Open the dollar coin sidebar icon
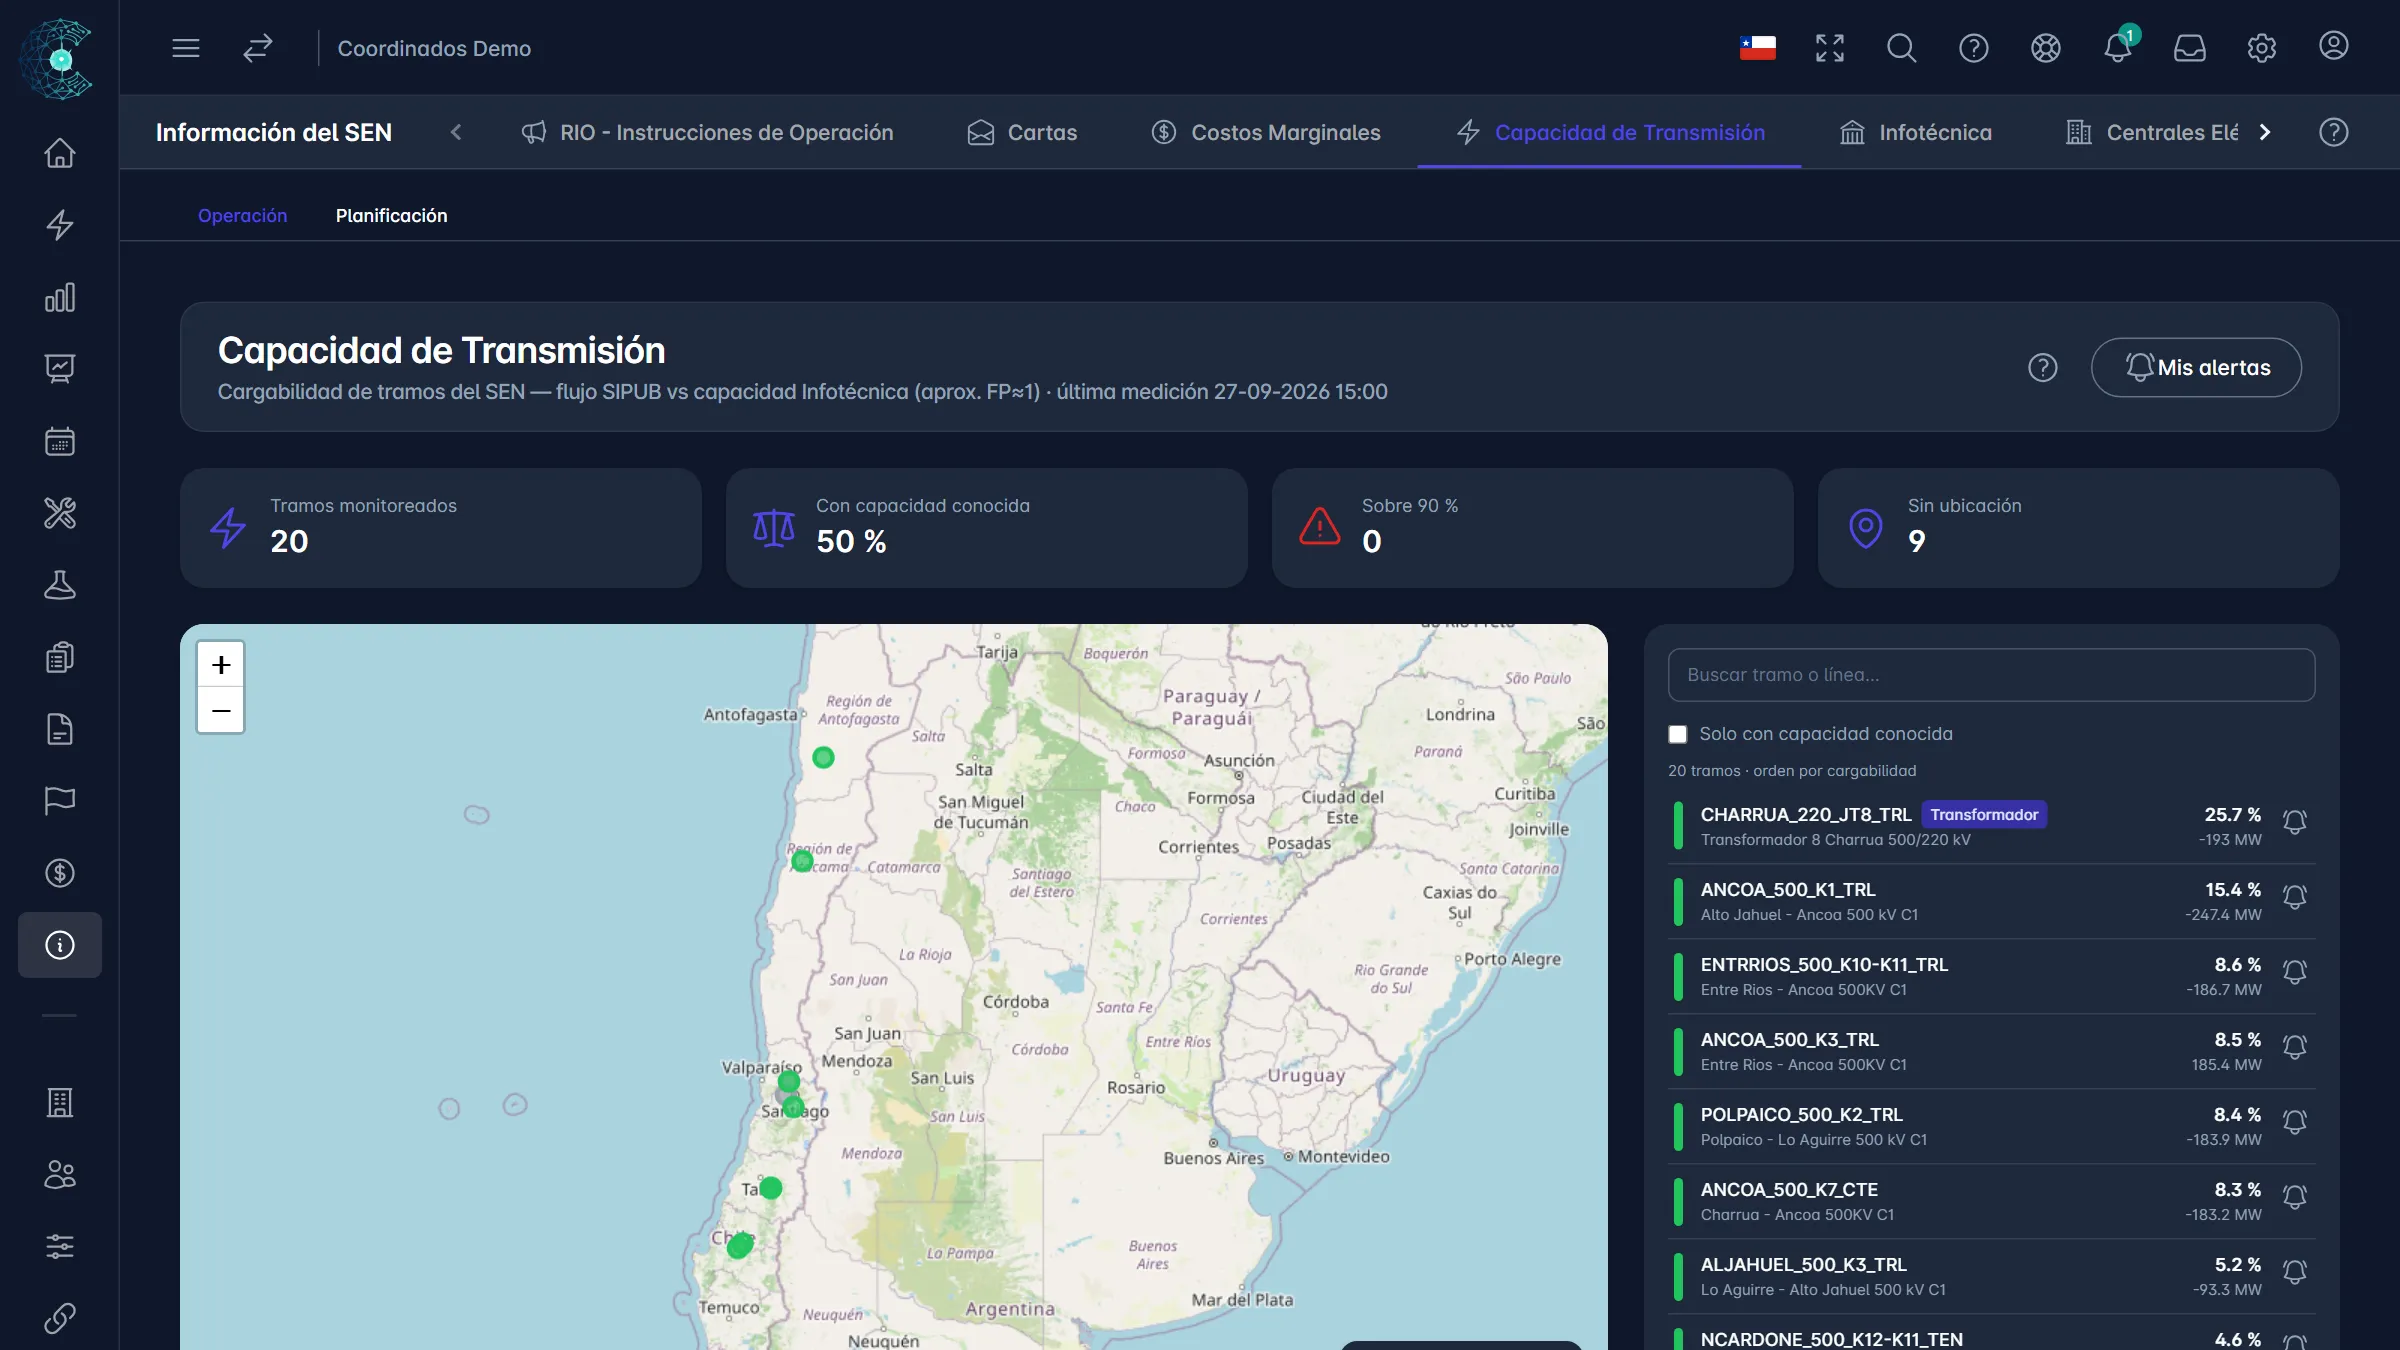2400x1350 pixels. [x=60, y=873]
